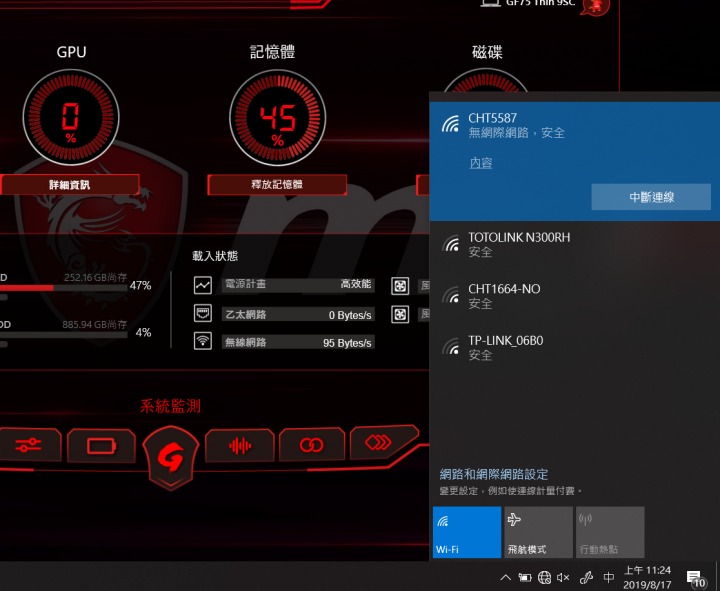Open 網路和網際網路設定 link

pos(494,474)
